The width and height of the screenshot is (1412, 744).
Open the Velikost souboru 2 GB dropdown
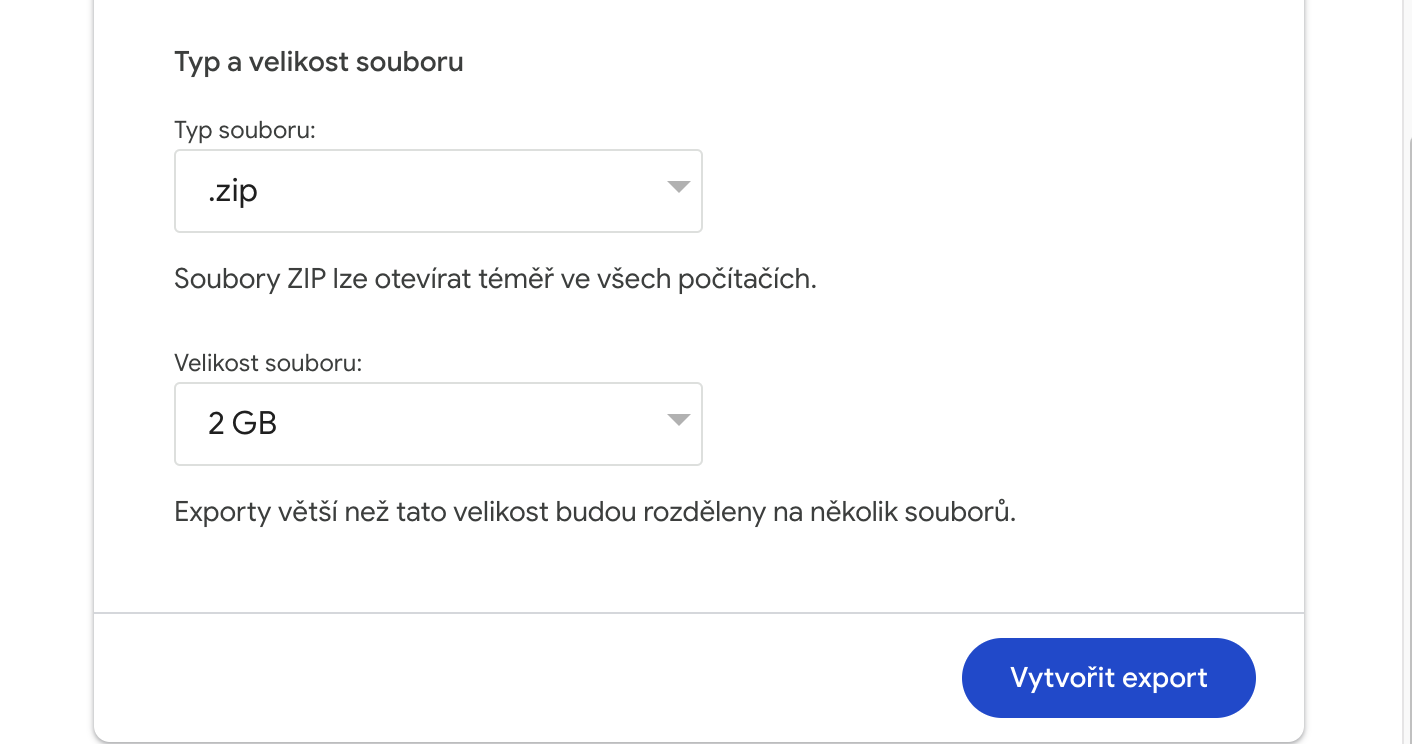438,424
